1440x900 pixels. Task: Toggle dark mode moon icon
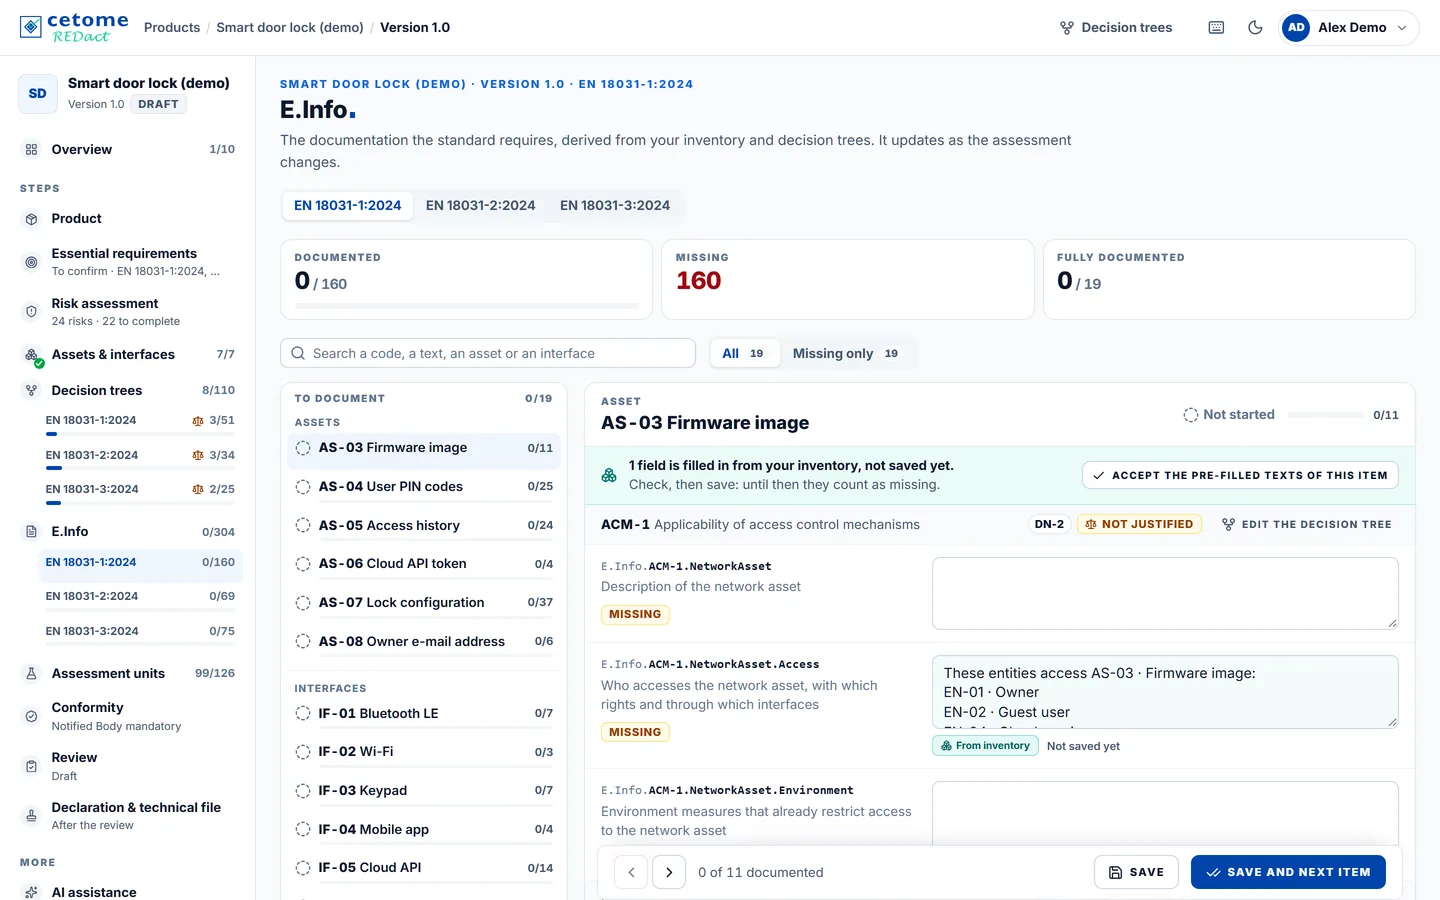point(1255,28)
